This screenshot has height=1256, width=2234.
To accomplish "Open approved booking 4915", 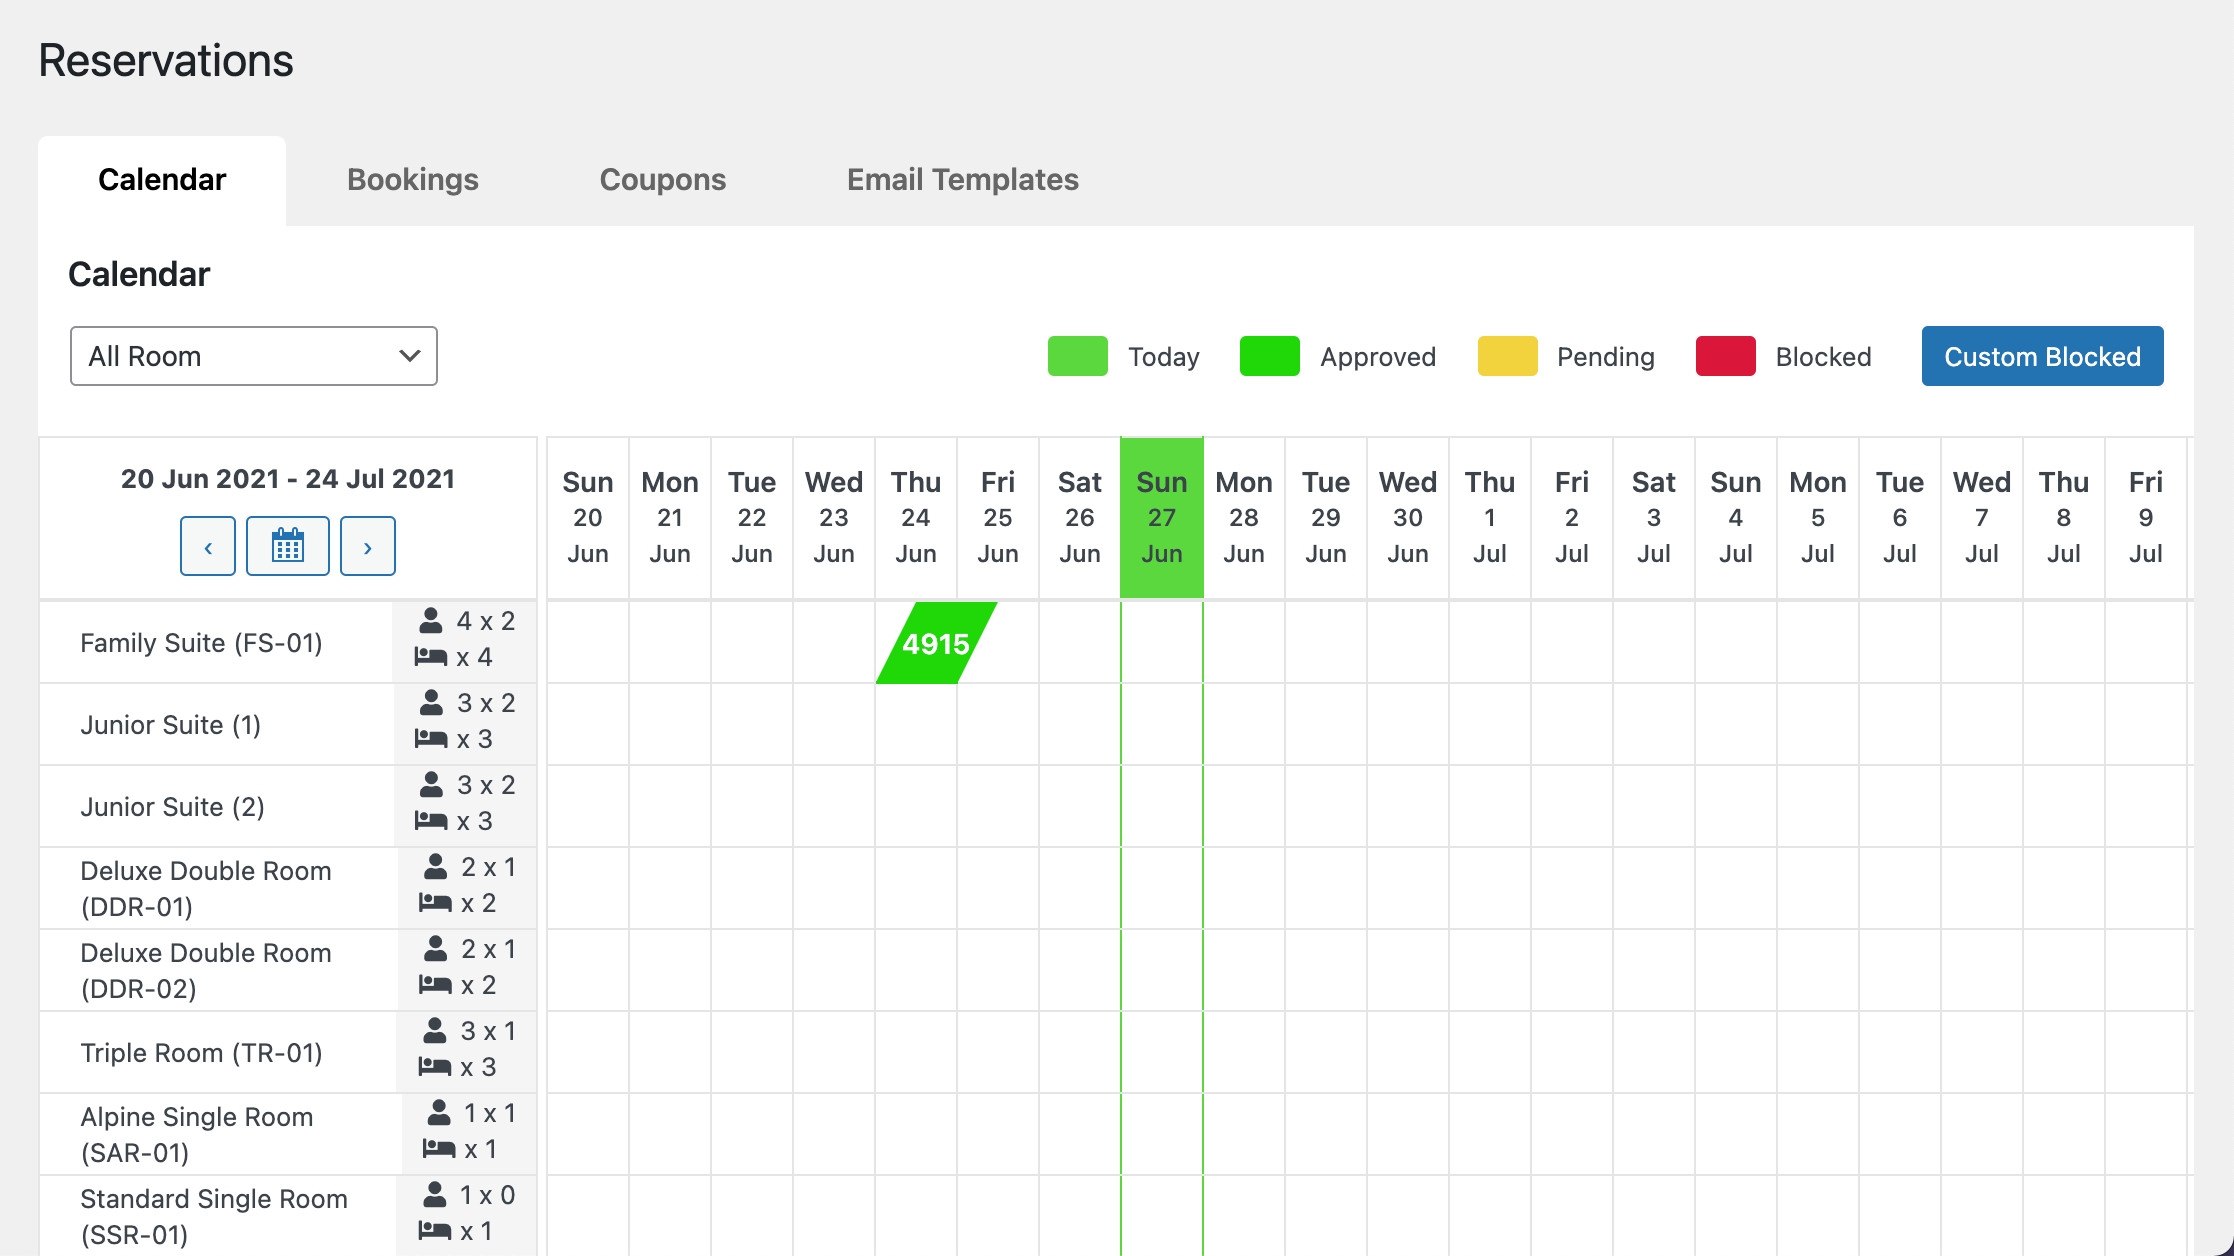I will pyautogui.click(x=936, y=644).
